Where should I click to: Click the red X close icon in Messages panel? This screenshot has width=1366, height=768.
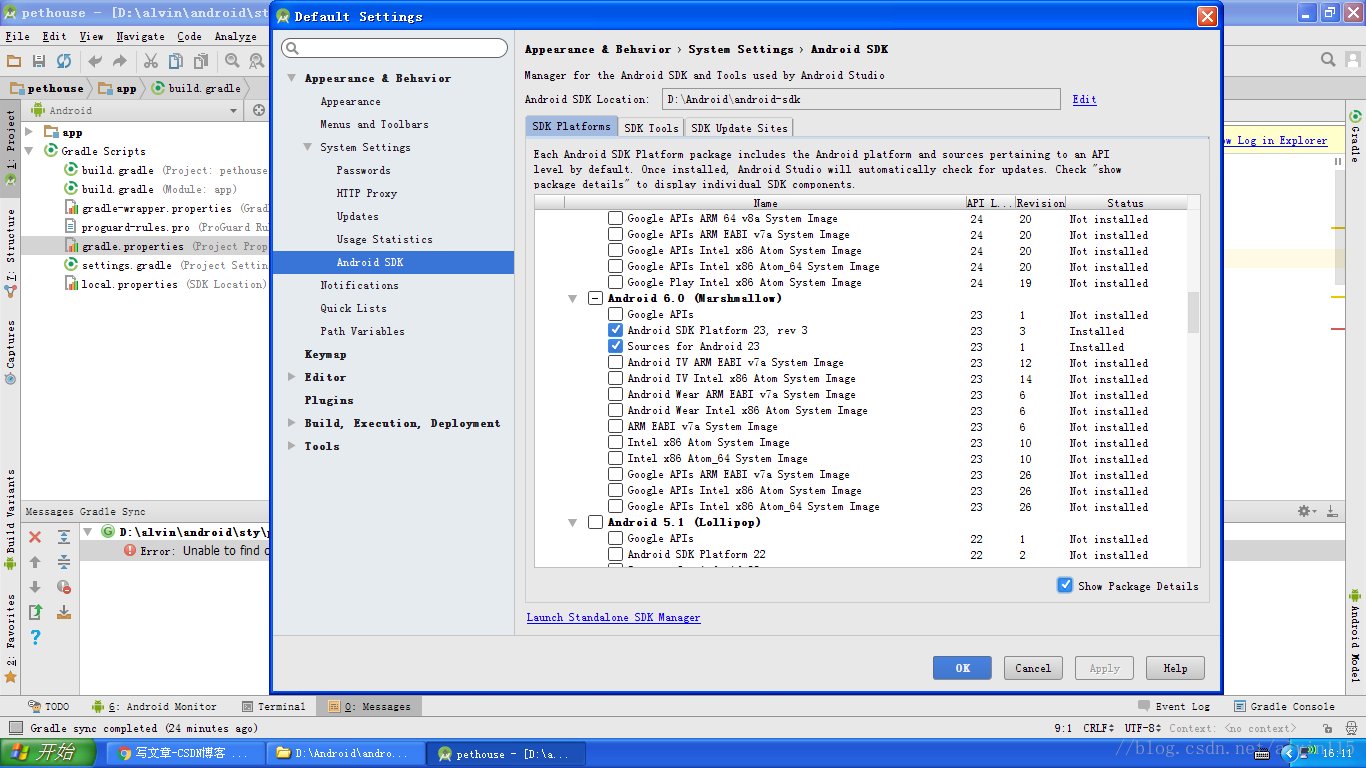[x=35, y=537]
